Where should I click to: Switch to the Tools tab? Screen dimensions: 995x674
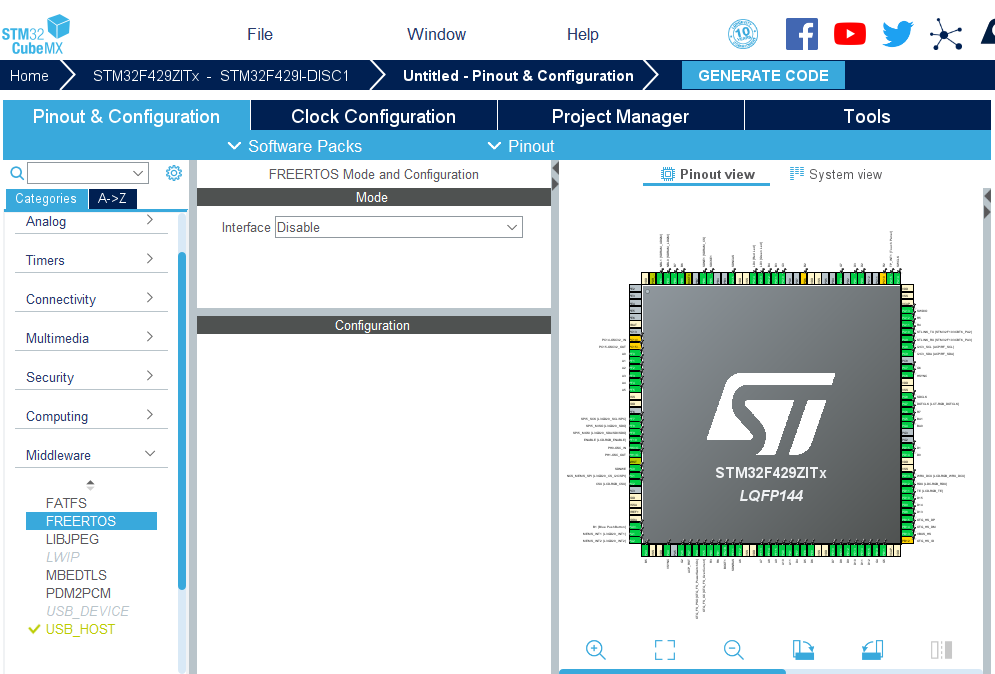(x=867, y=116)
